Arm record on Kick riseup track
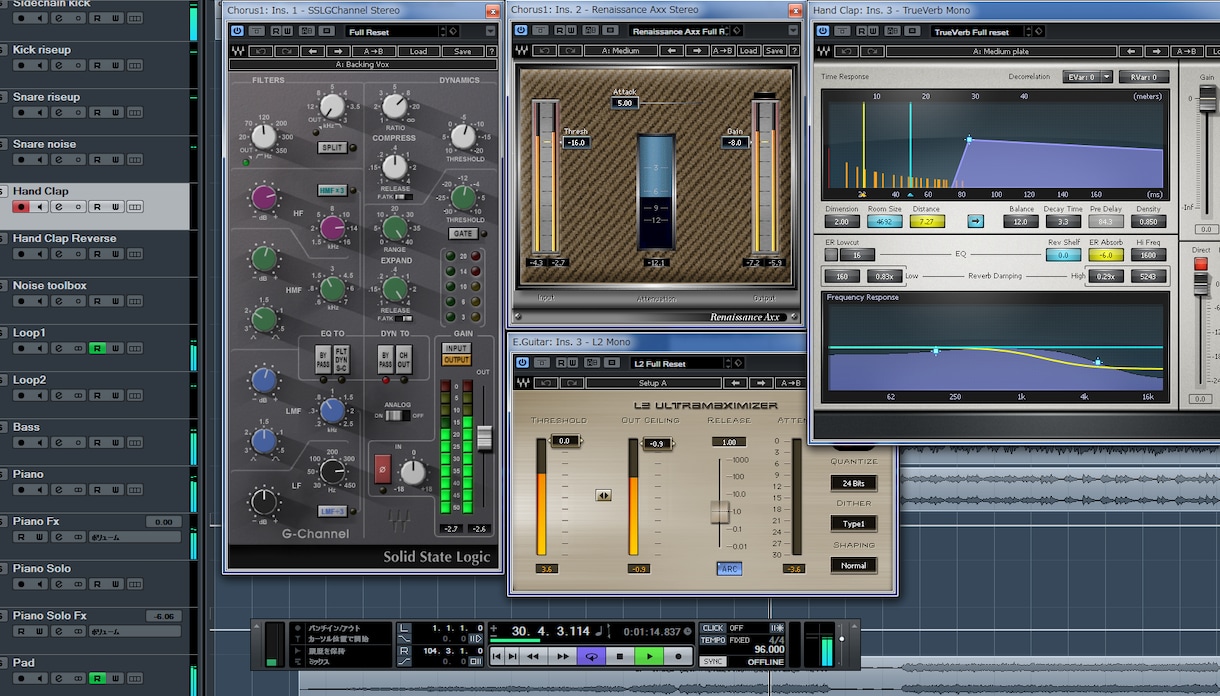This screenshot has height=696, width=1220. tap(21, 66)
